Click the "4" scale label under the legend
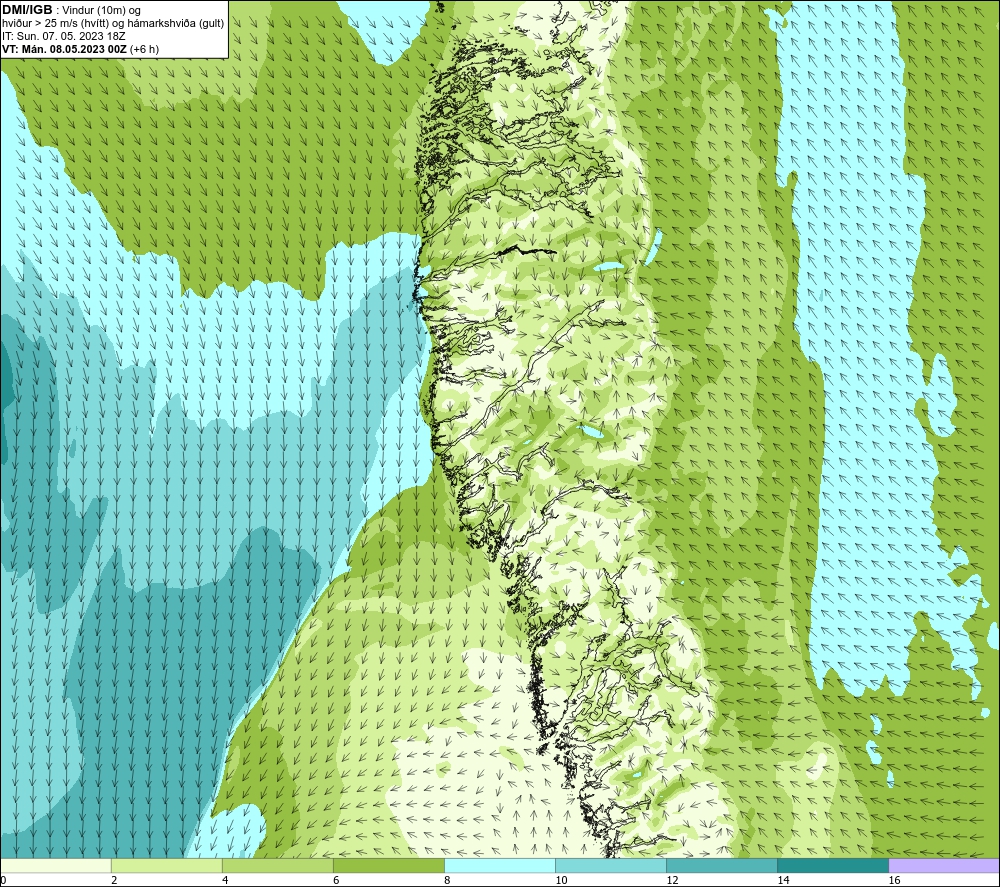Screen dimensions: 1000x887 (x=225, y=880)
